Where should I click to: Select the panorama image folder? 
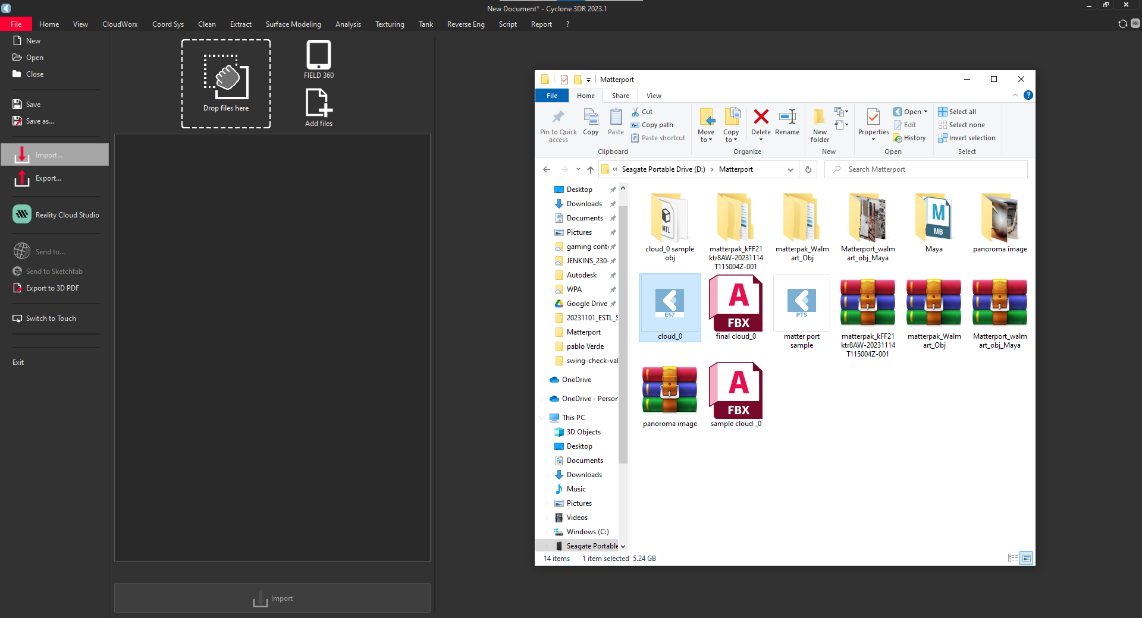coord(999,223)
